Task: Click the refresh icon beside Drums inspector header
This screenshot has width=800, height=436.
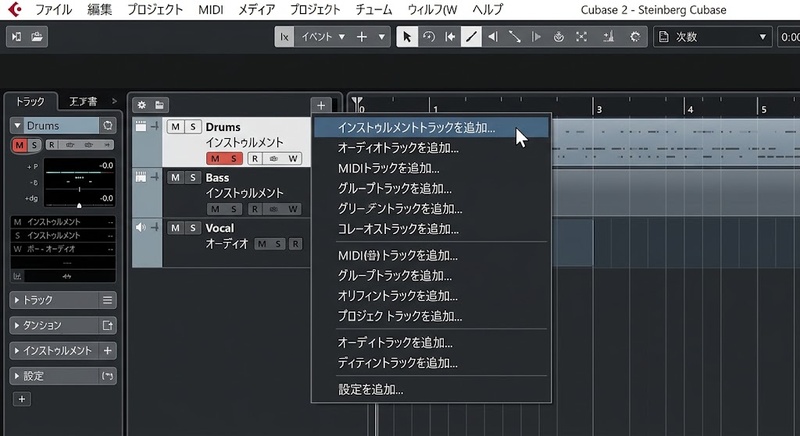Action: [x=108, y=125]
